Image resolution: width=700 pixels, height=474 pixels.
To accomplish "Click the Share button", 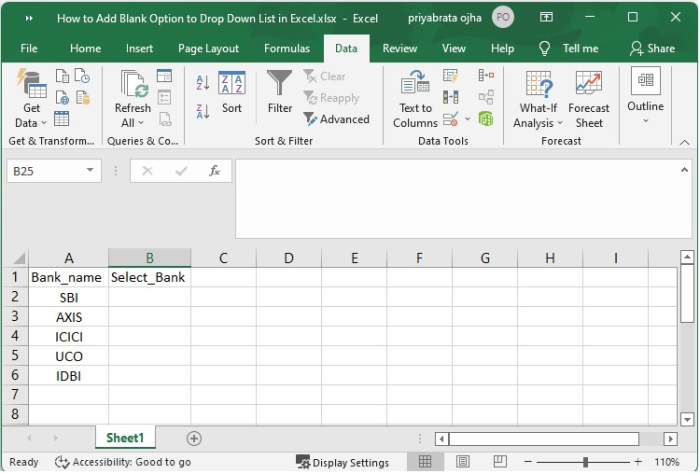I will coord(652,48).
